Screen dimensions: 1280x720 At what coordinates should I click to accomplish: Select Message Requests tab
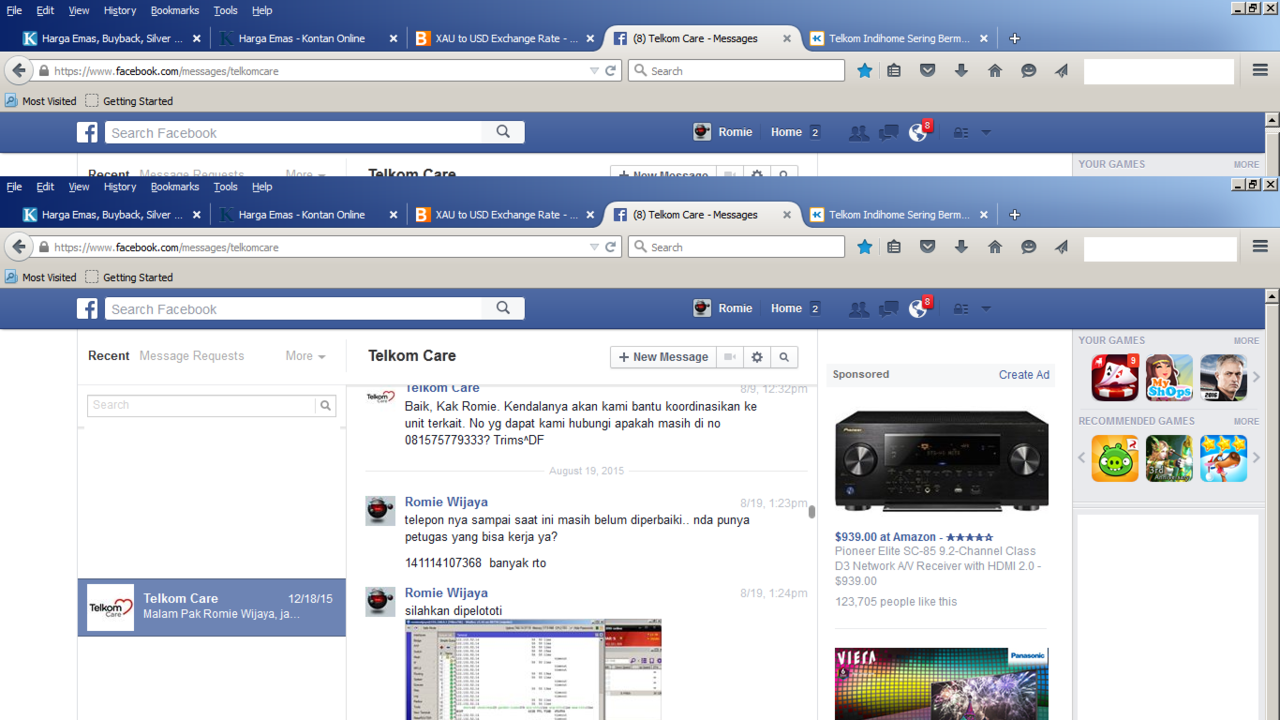[x=192, y=356]
